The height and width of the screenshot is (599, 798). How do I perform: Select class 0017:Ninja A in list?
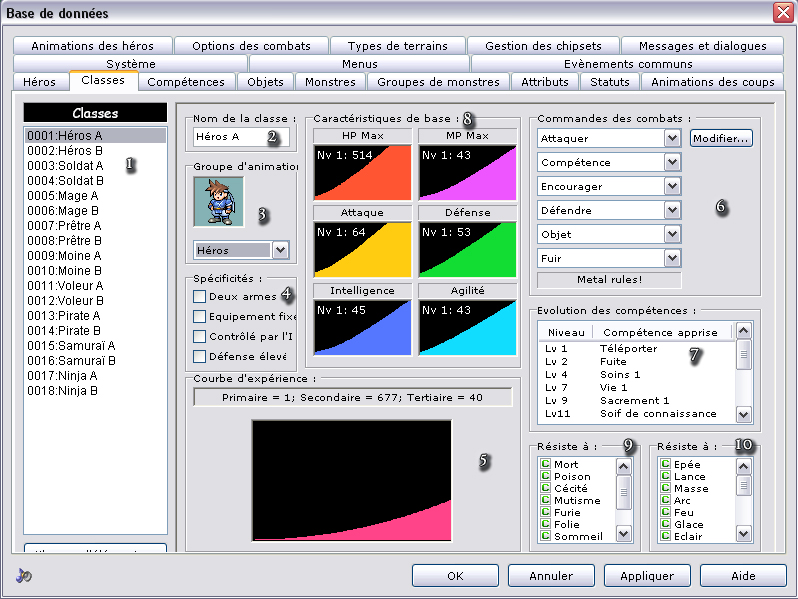click(x=96, y=376)
